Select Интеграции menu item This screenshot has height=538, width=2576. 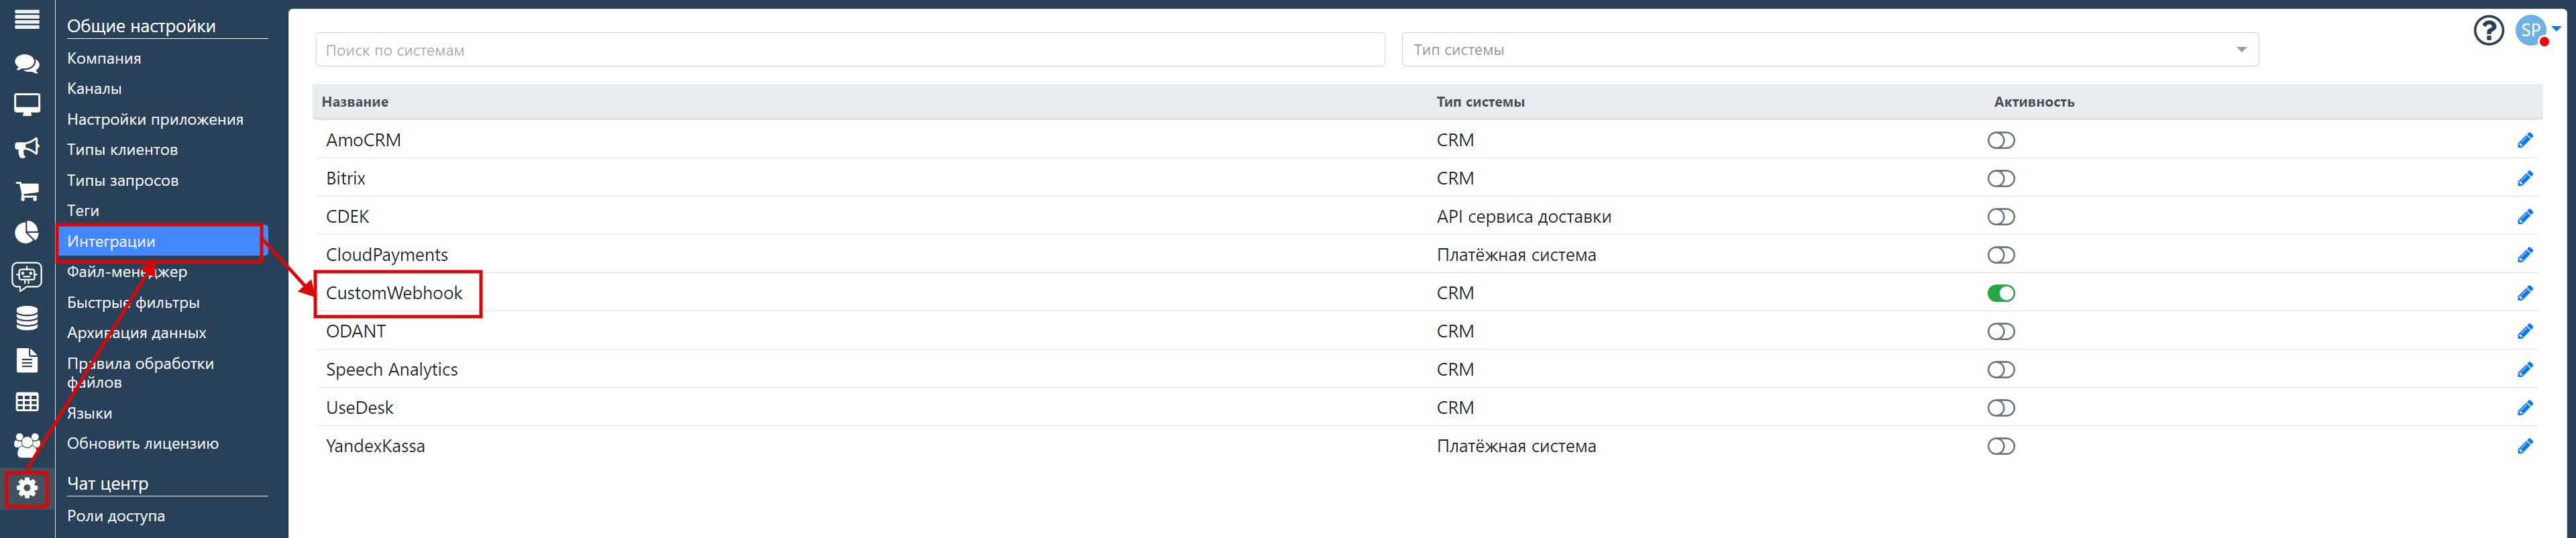click(x=162, y=241)
